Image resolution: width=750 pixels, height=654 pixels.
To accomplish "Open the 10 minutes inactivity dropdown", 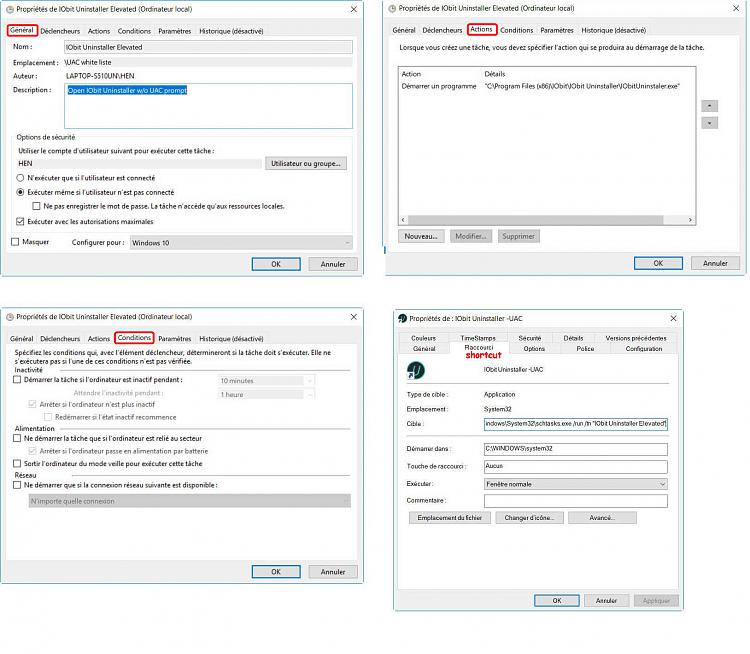I will pos(266,381).
